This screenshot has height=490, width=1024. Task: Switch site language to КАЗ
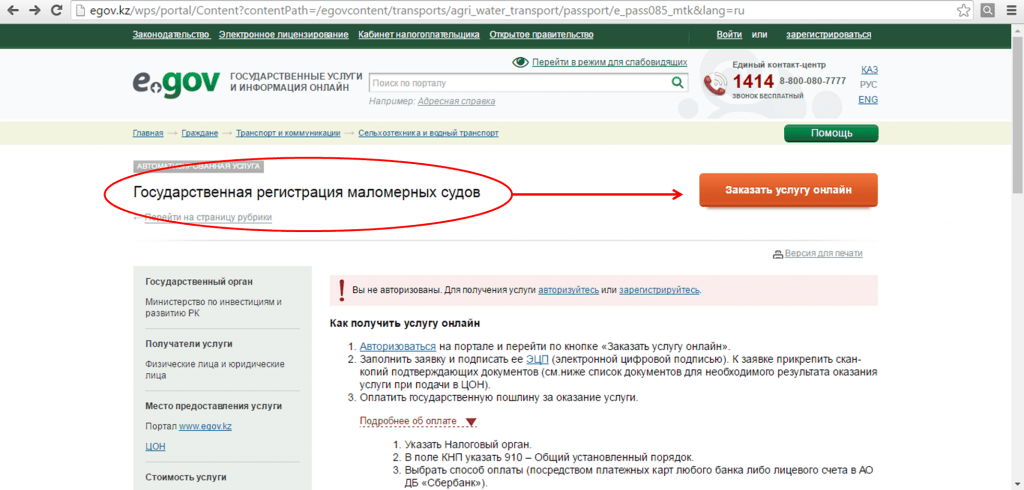pos(869,70)
